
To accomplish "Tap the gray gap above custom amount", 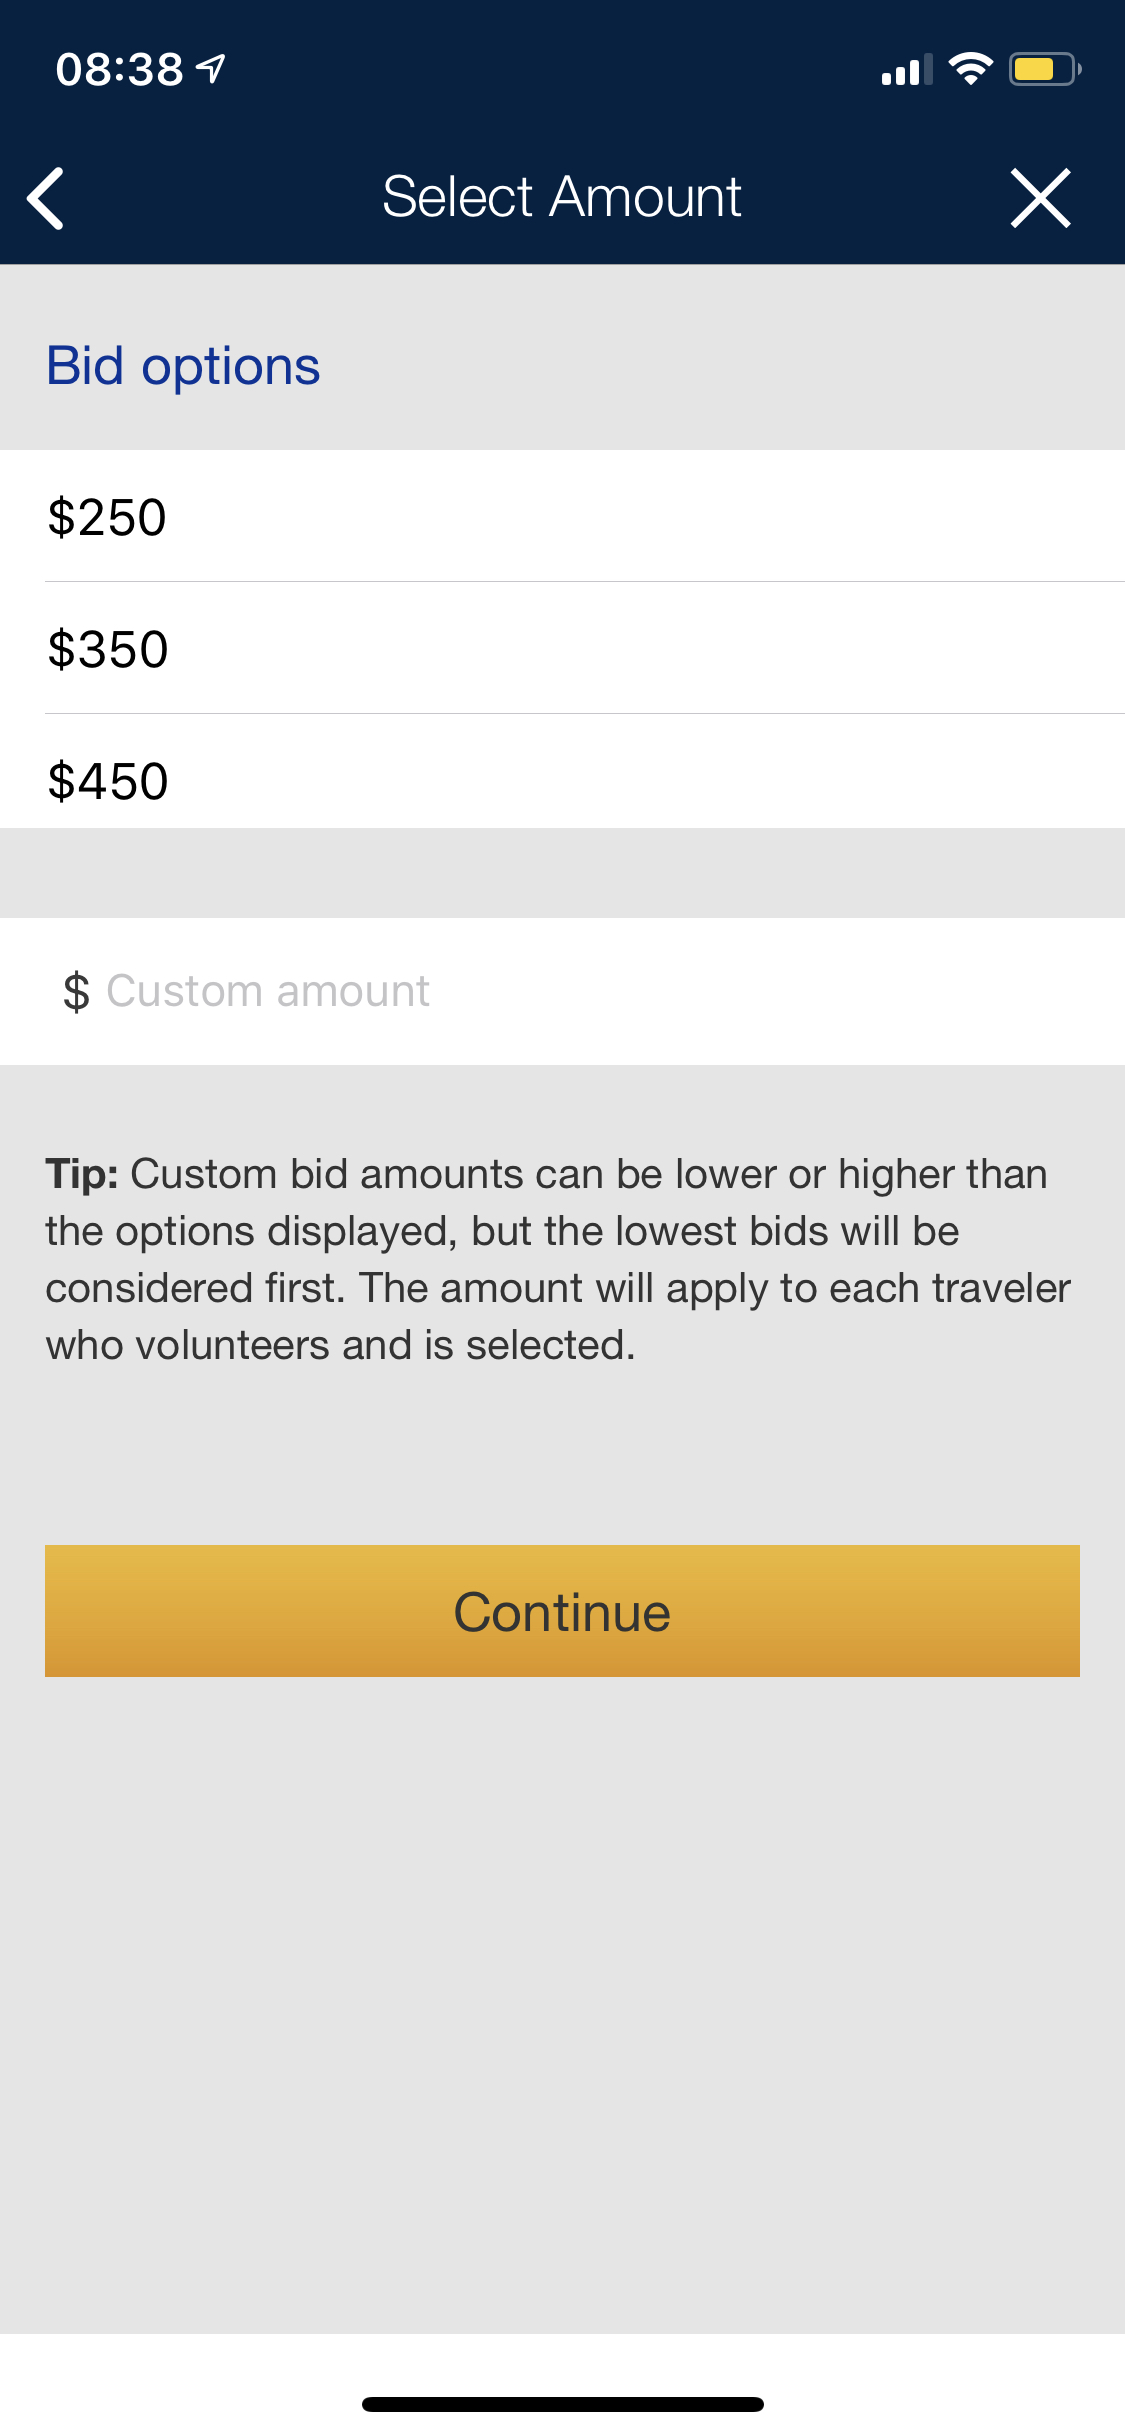I will (562, 873).
